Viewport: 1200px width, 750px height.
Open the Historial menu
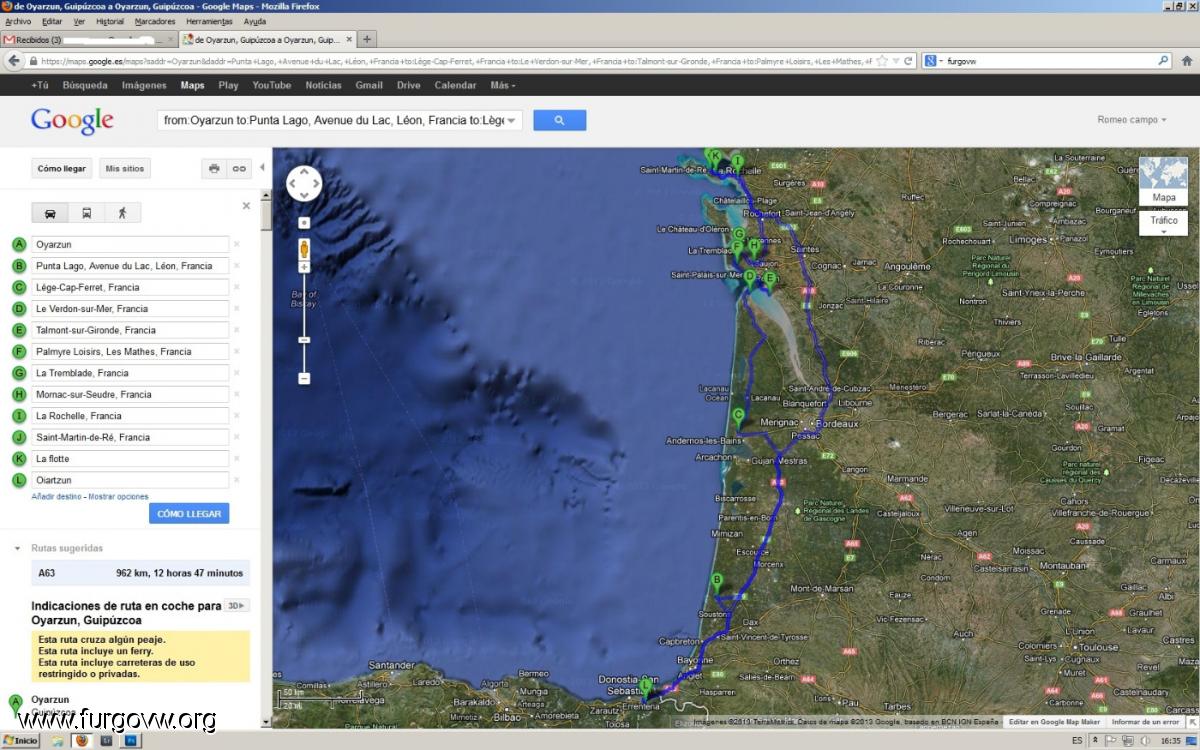pyautogui.click(x=110, y=21)
